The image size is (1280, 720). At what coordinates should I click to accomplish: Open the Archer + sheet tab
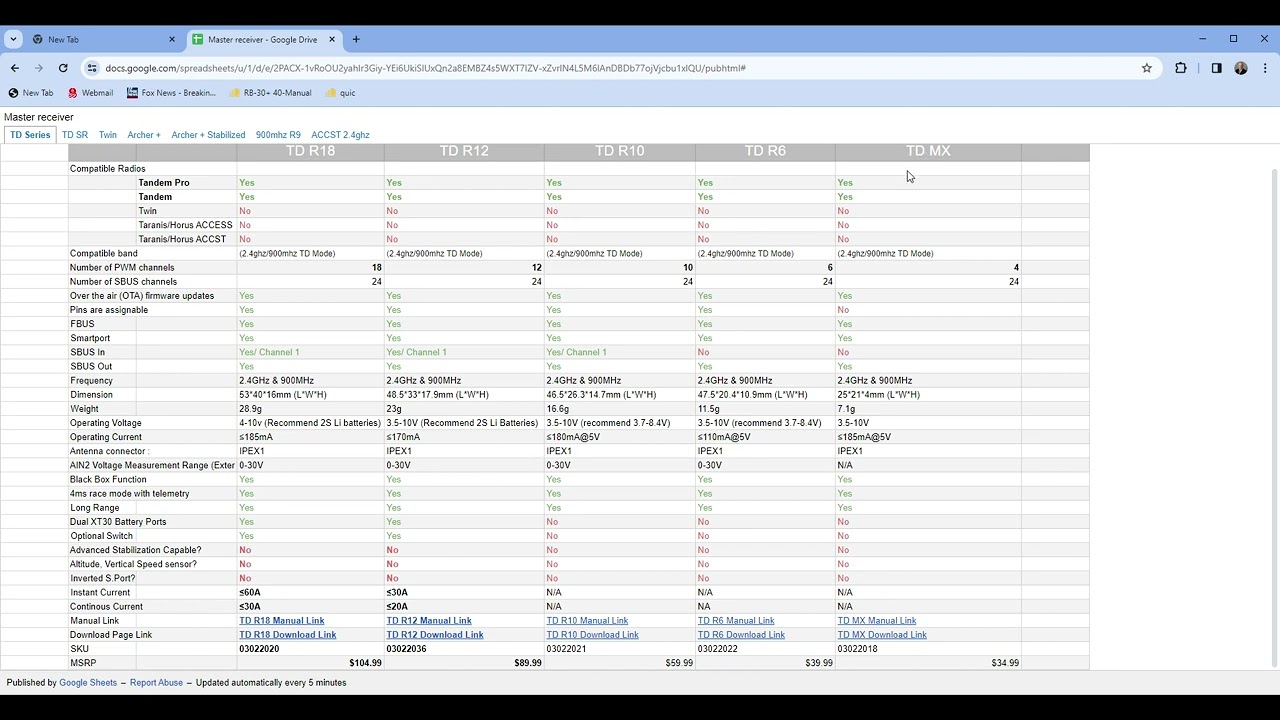coord(144,135)
